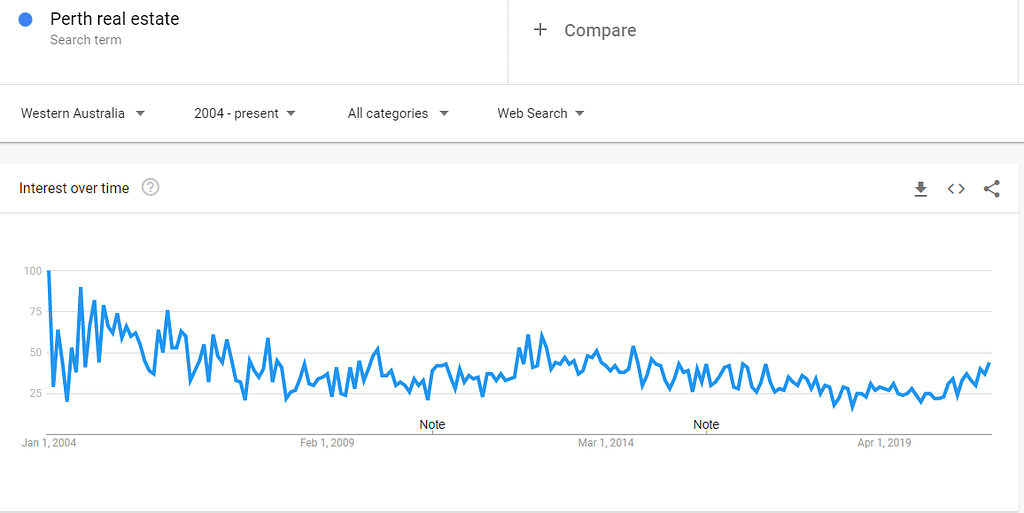This screenshot has height=513, width=1024.
Task: Add a Compare search term
Action: click(x=600, y=30)
